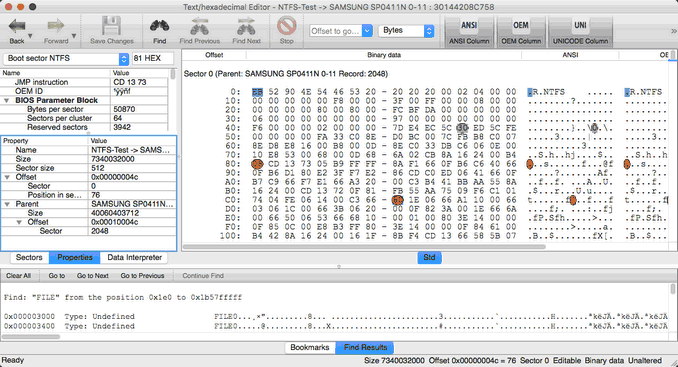Collapse the BIOS Parameter Block tree node
This screenshot has height=367, width=678.
pos(6,100)
